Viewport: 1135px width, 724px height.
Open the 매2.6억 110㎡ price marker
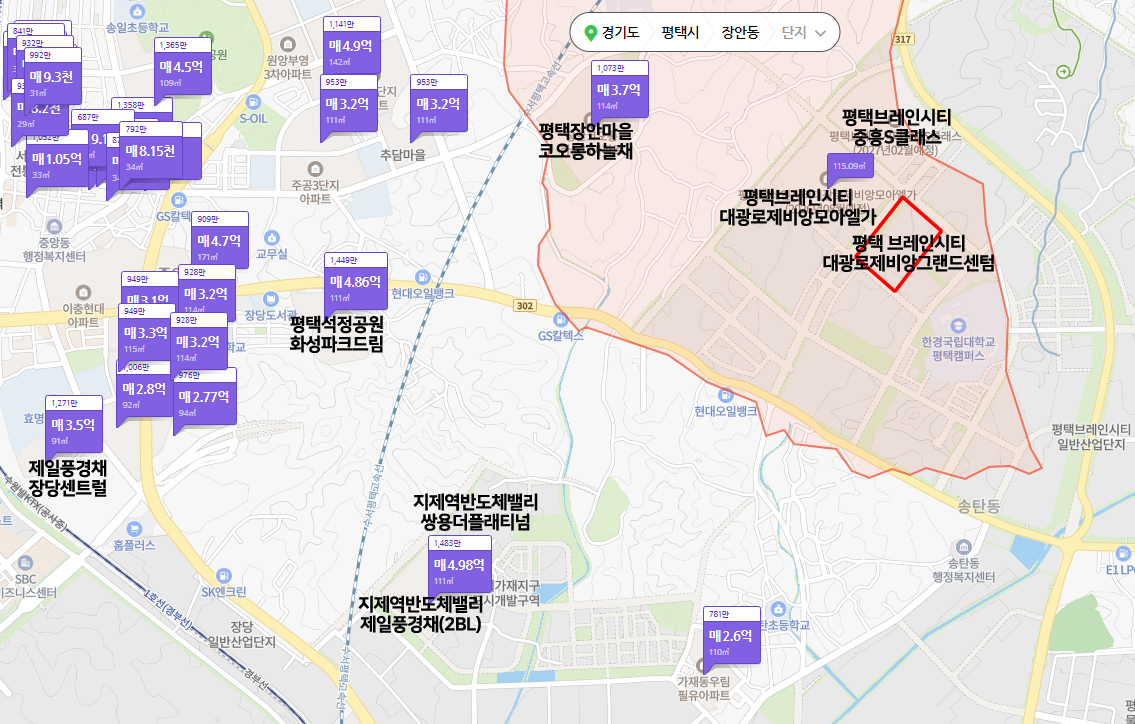732,635
